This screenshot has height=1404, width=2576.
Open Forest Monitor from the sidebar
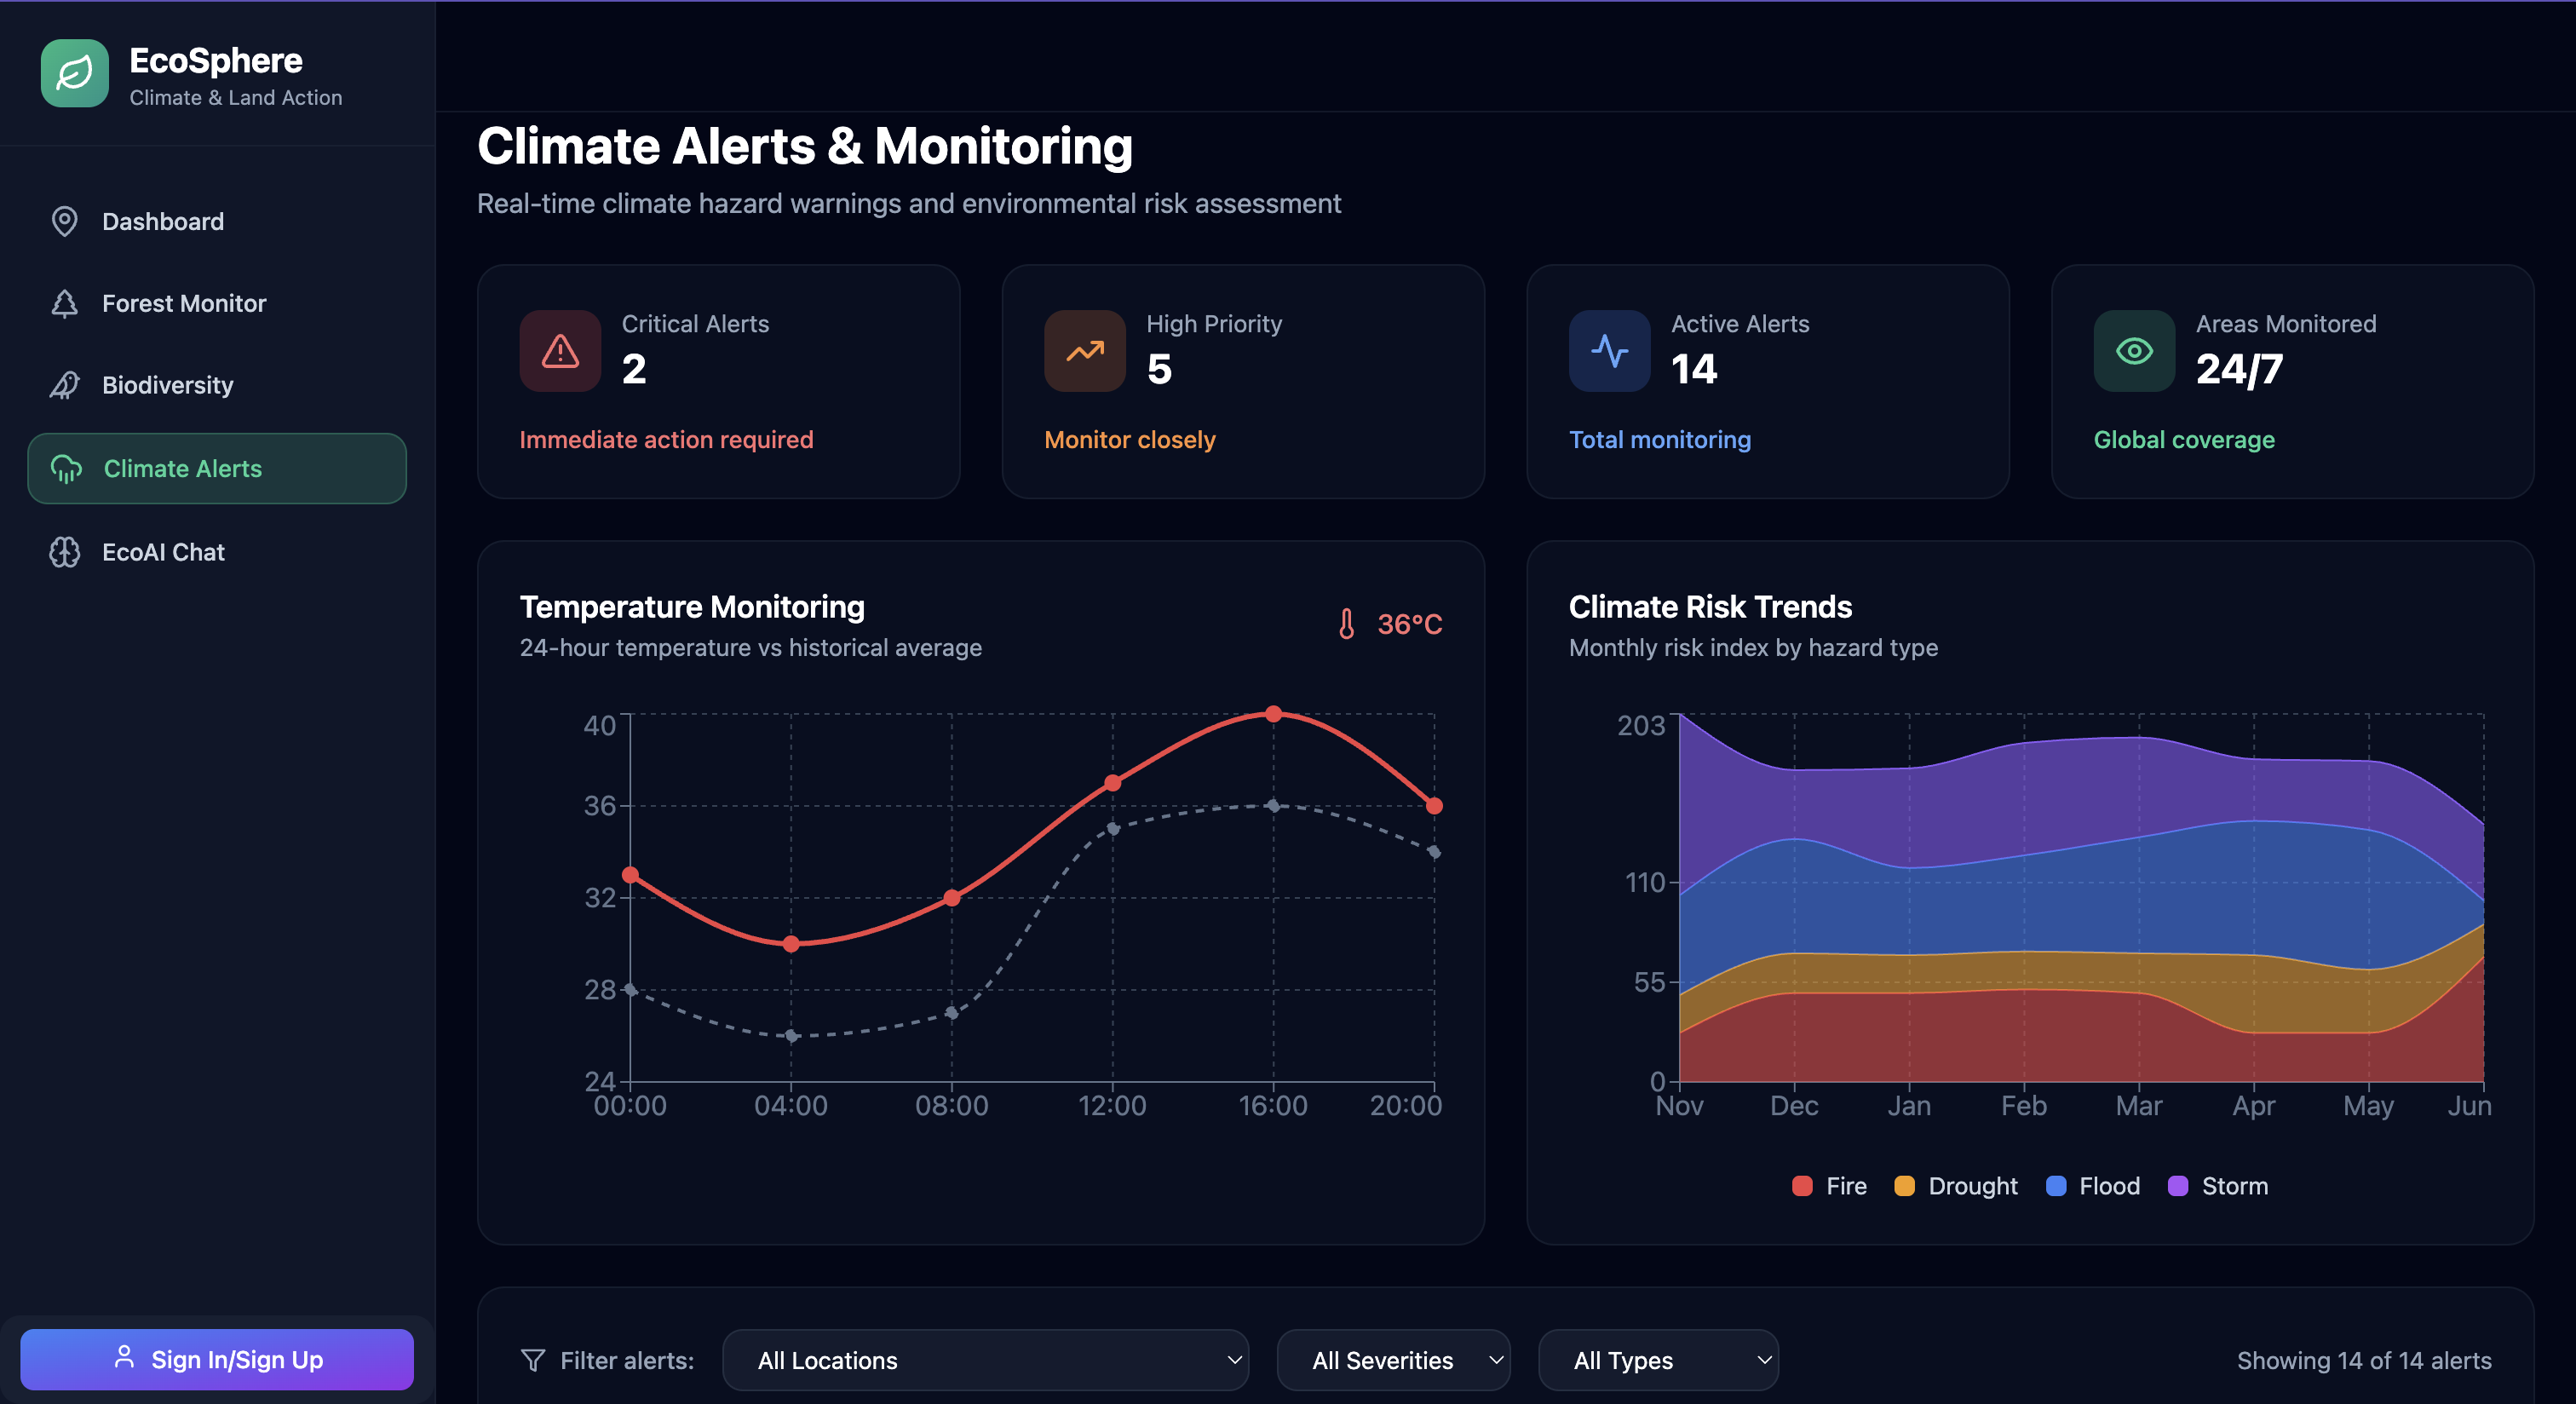[184, 303]
